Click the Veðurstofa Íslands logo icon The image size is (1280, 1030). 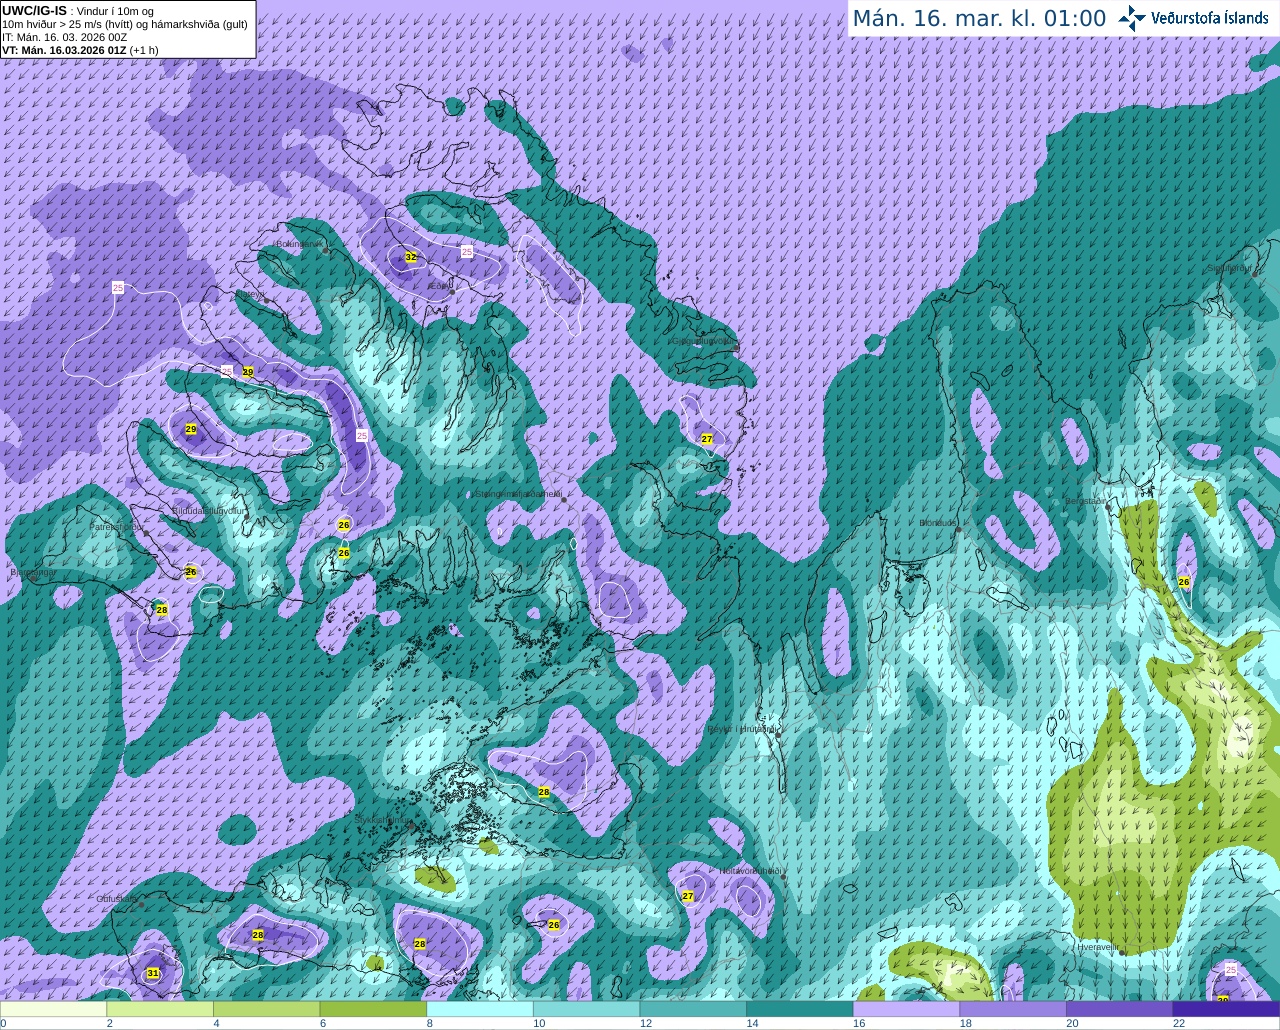click(1131, 18)
